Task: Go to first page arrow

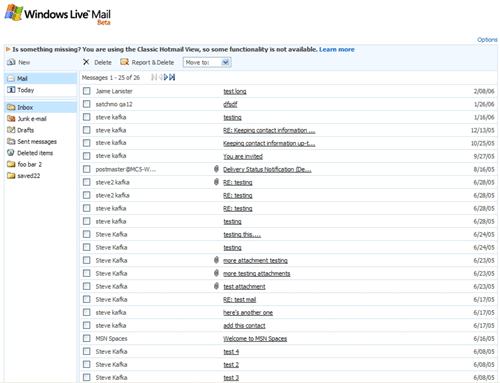Action: point(154,77)
